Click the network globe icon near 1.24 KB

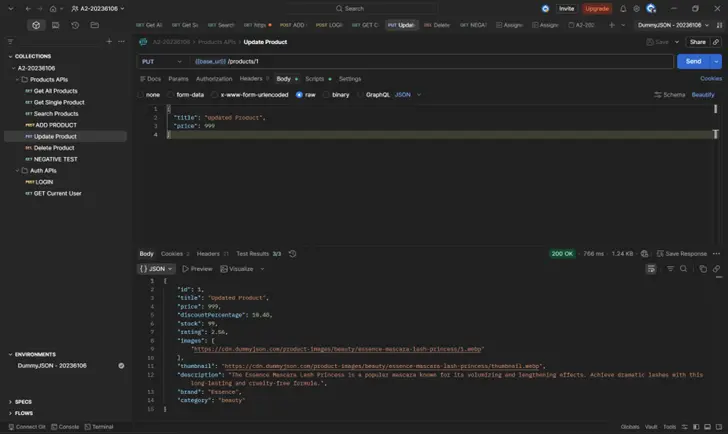[644, 254]
